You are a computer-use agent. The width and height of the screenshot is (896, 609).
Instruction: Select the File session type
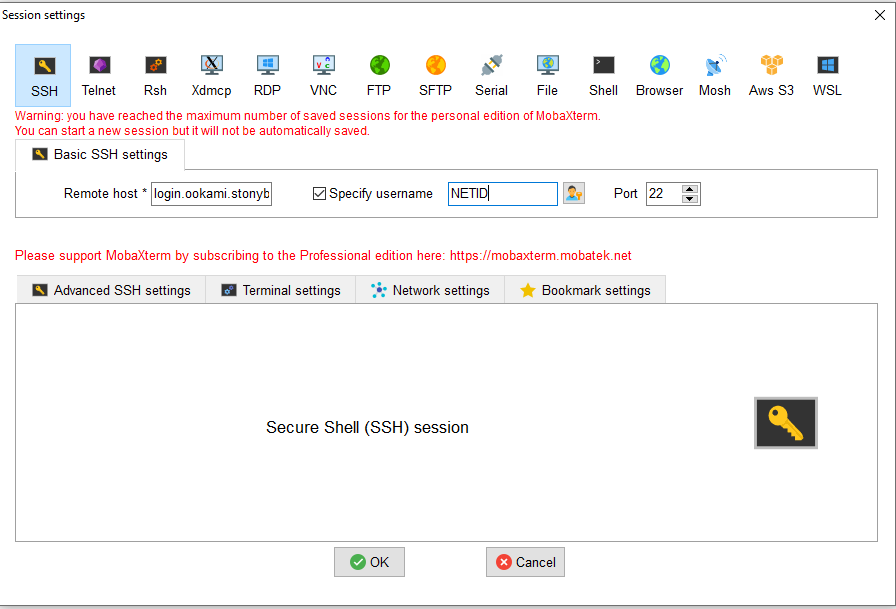[547, 75]
